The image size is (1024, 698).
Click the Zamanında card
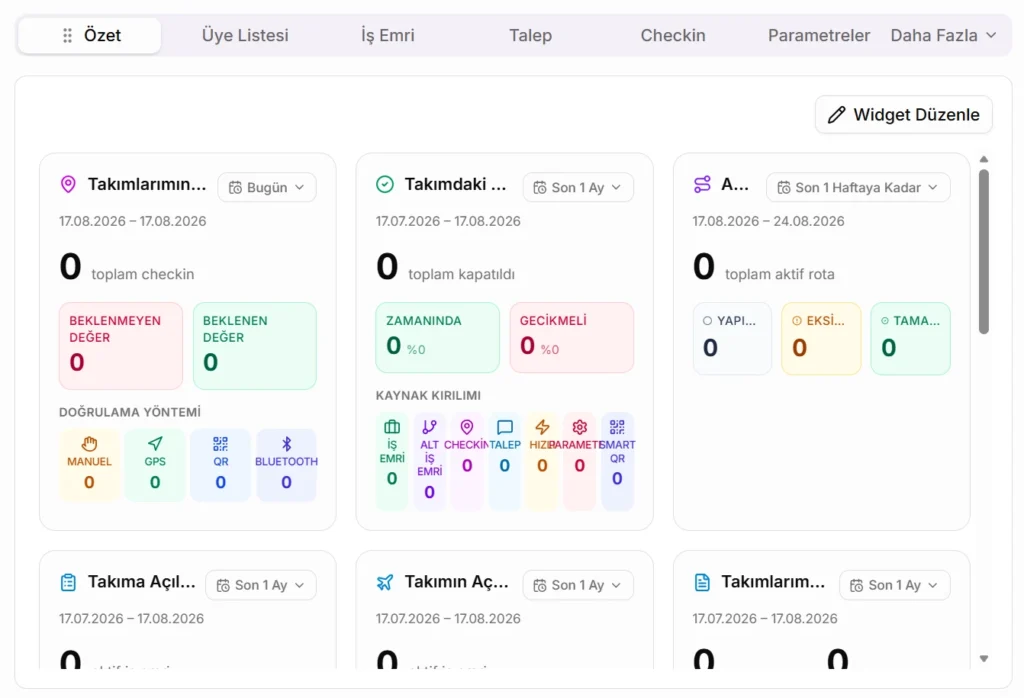[438, 338]
